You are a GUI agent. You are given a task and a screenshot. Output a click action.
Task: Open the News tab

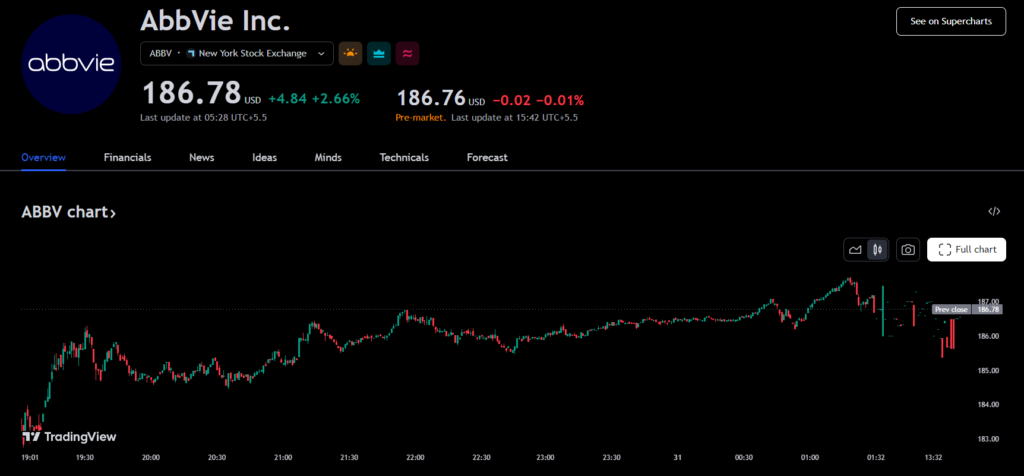pos(202,157)
